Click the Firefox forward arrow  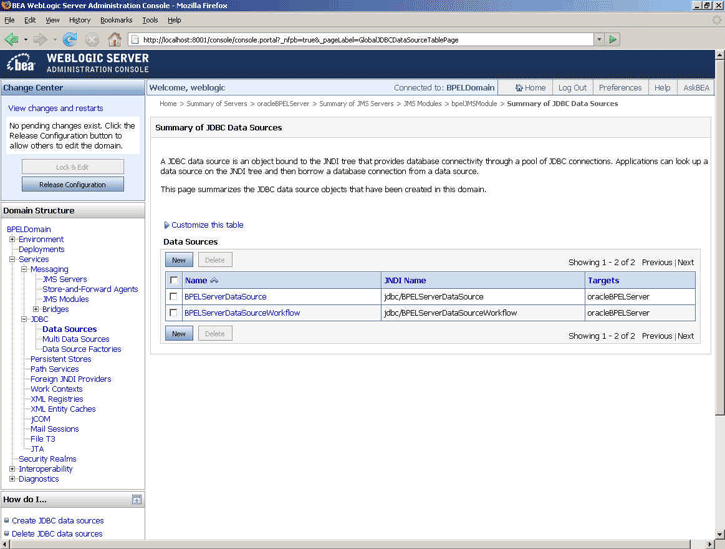coord(40,40)
